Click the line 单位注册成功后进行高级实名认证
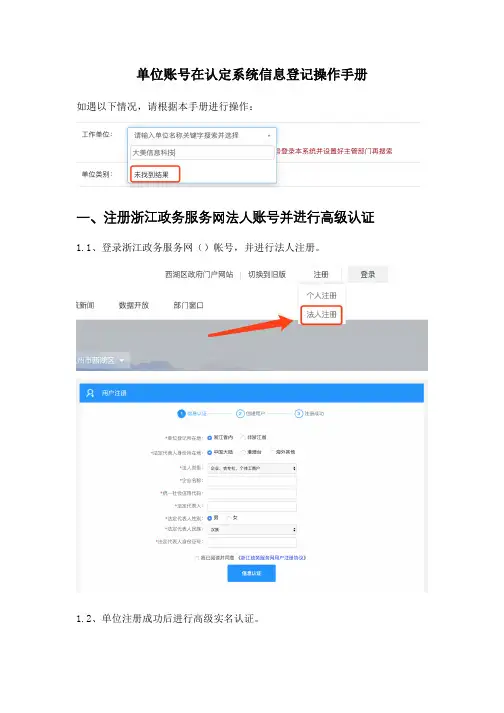This screenshot has width=504, height=713. coord(180,618)
